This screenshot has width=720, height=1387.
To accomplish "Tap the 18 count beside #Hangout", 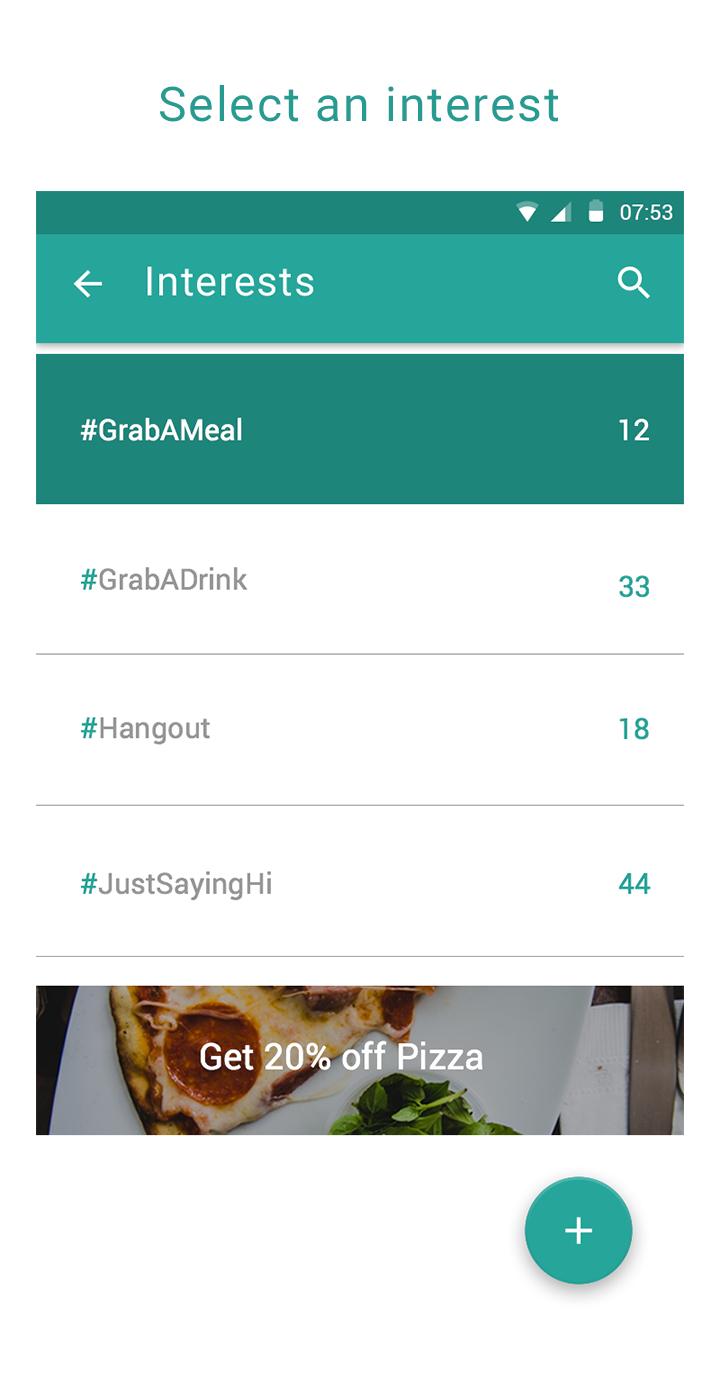I will (634, 729).
